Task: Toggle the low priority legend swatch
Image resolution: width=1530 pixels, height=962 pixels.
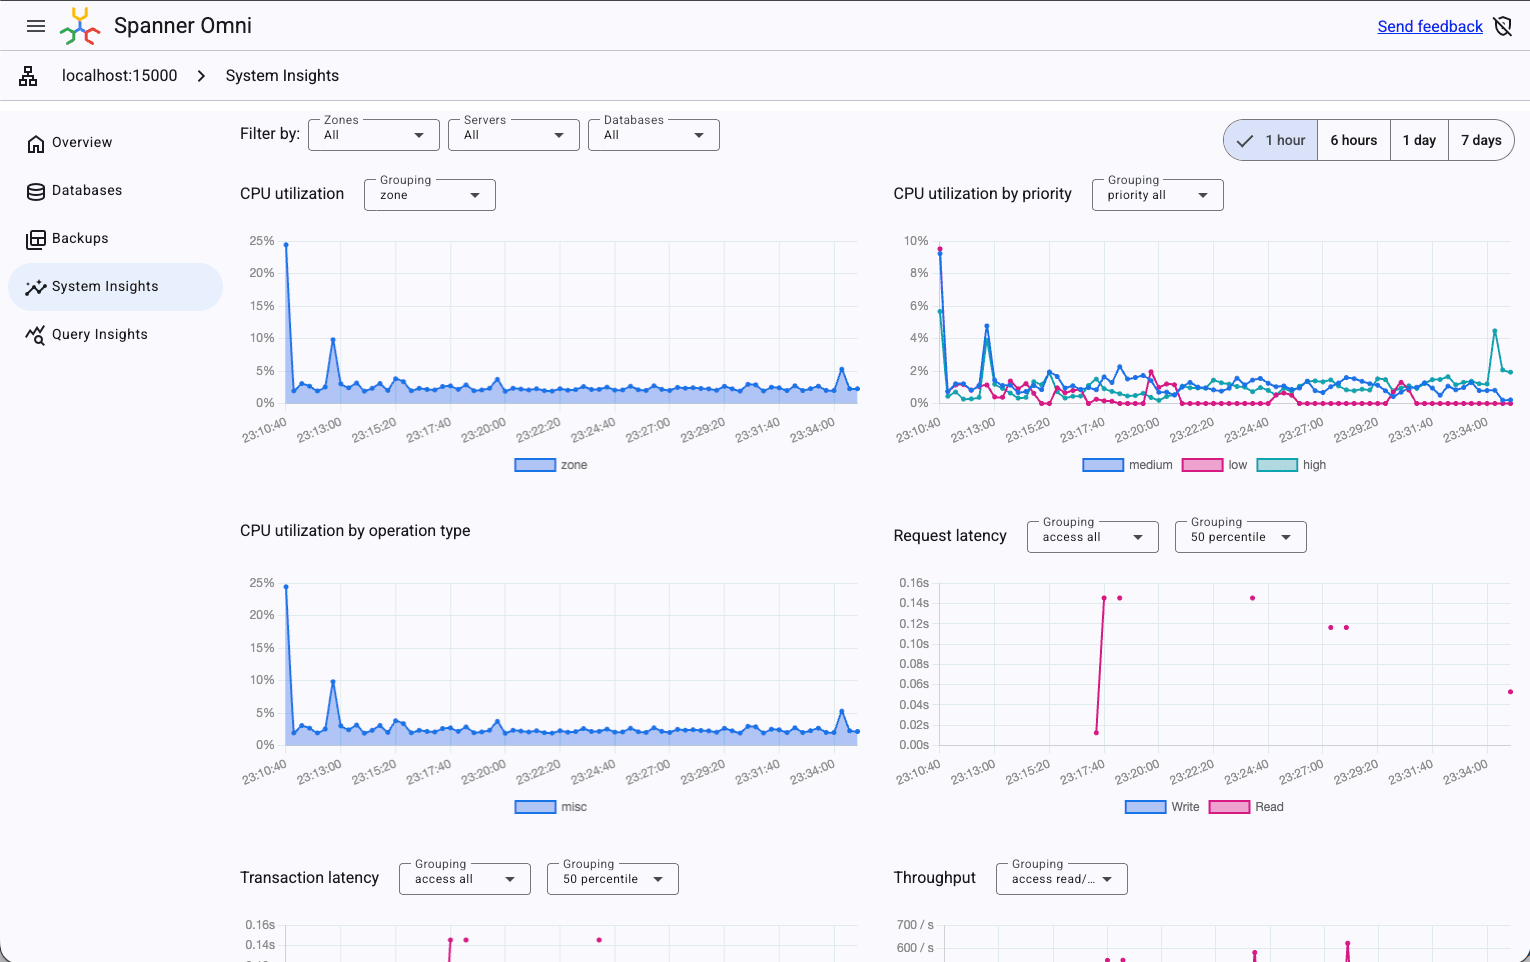Action: pos(1202,465)
